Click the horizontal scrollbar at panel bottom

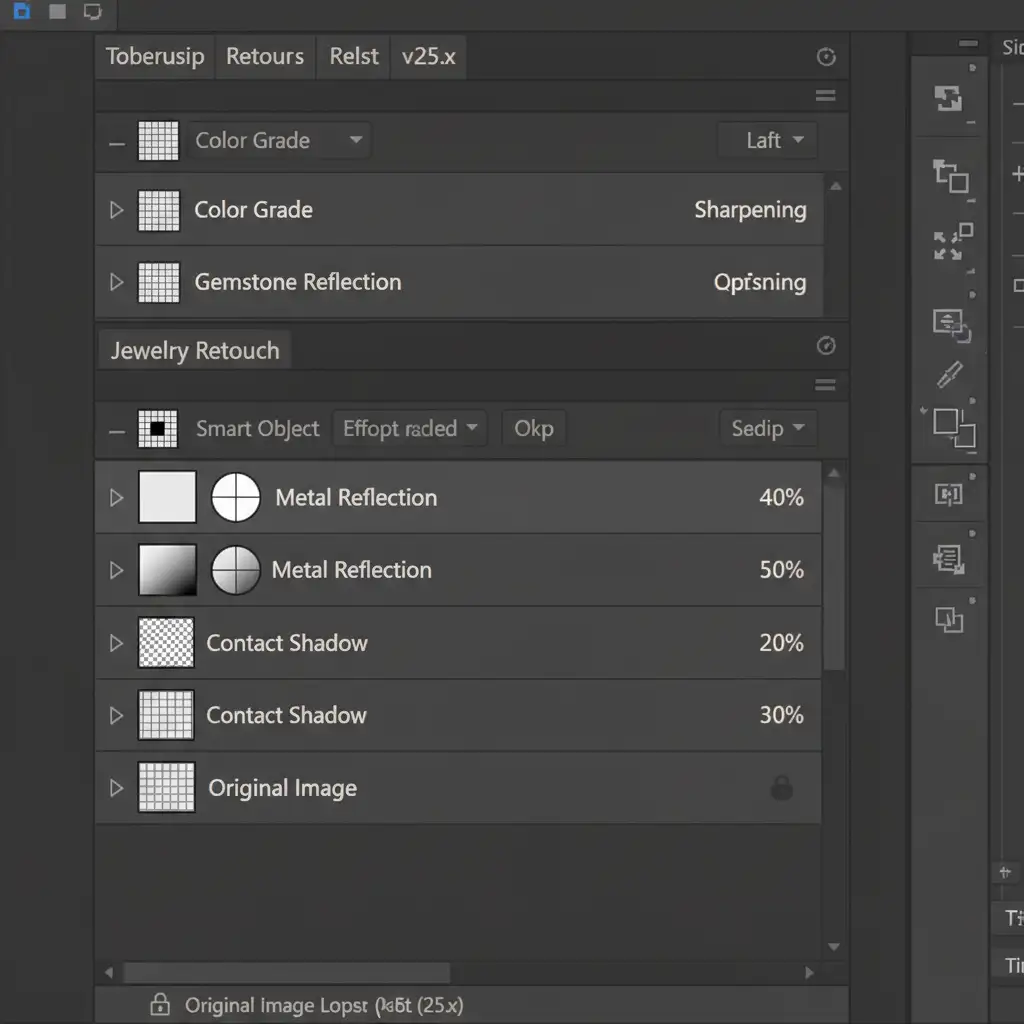point(285,972)
